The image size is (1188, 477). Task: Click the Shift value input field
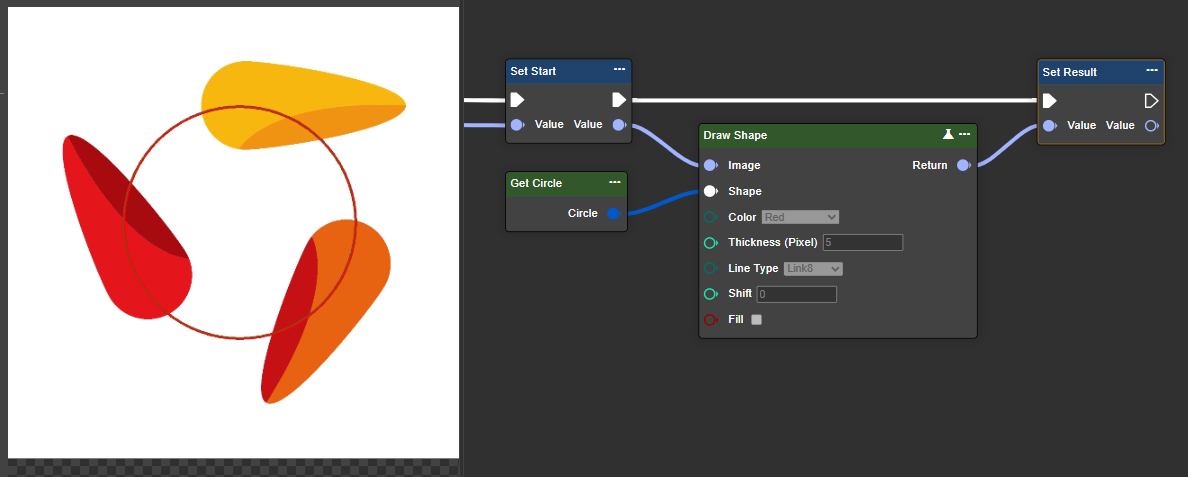pos(796,294)
